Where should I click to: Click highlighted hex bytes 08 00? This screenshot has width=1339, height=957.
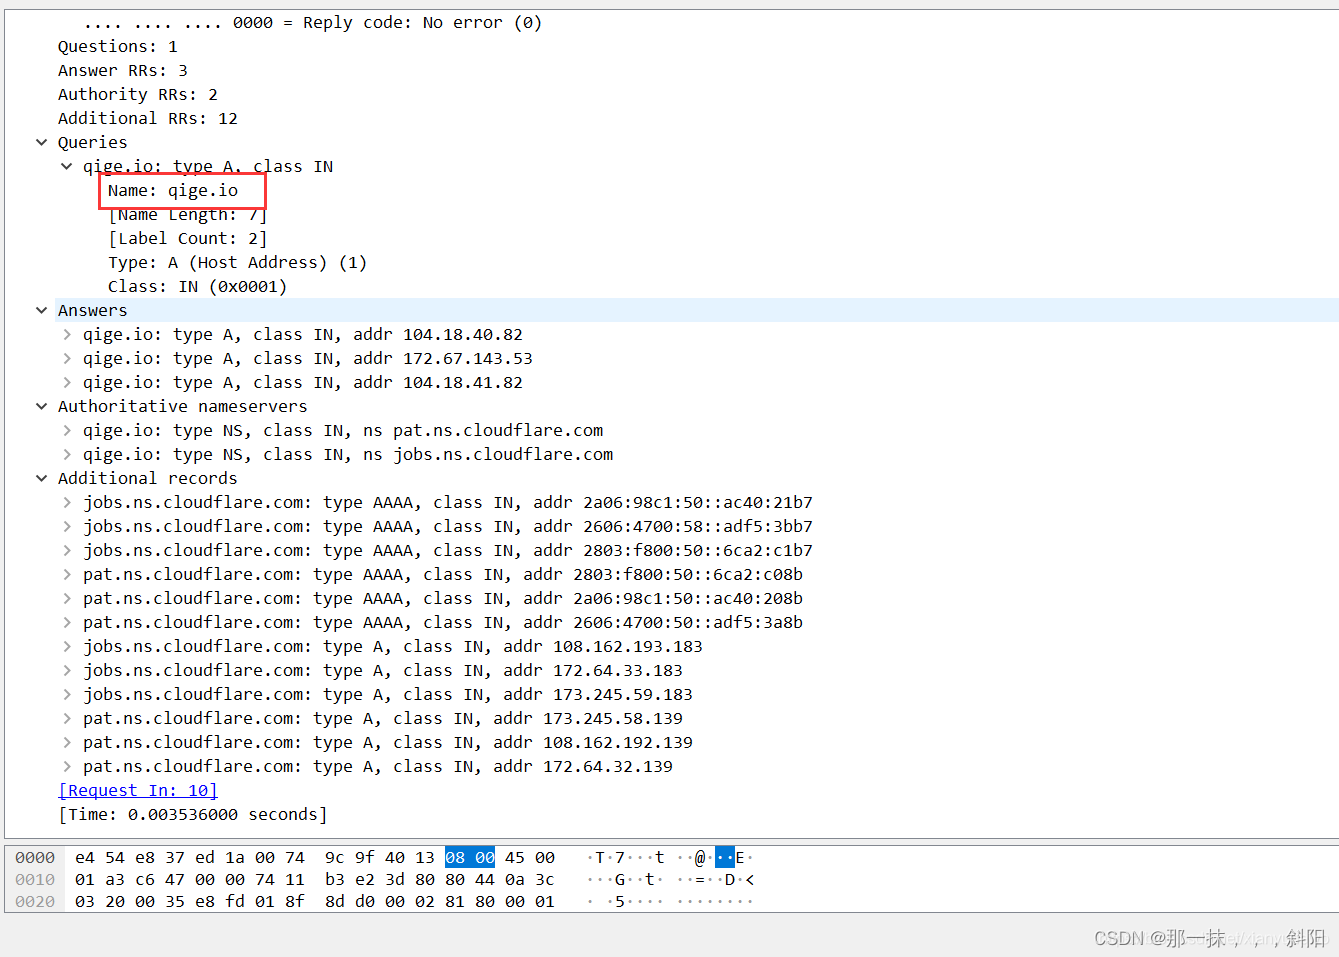(470, 858)
